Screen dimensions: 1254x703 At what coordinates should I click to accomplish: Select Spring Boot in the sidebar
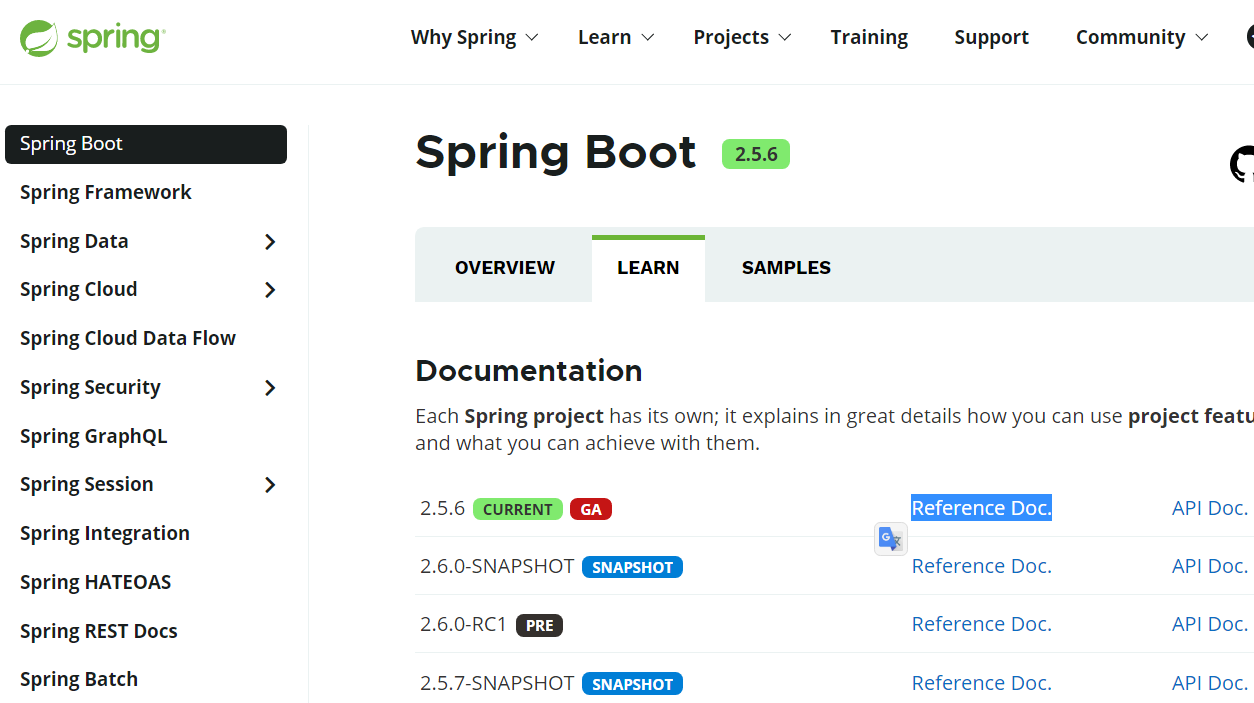(146, 144)
